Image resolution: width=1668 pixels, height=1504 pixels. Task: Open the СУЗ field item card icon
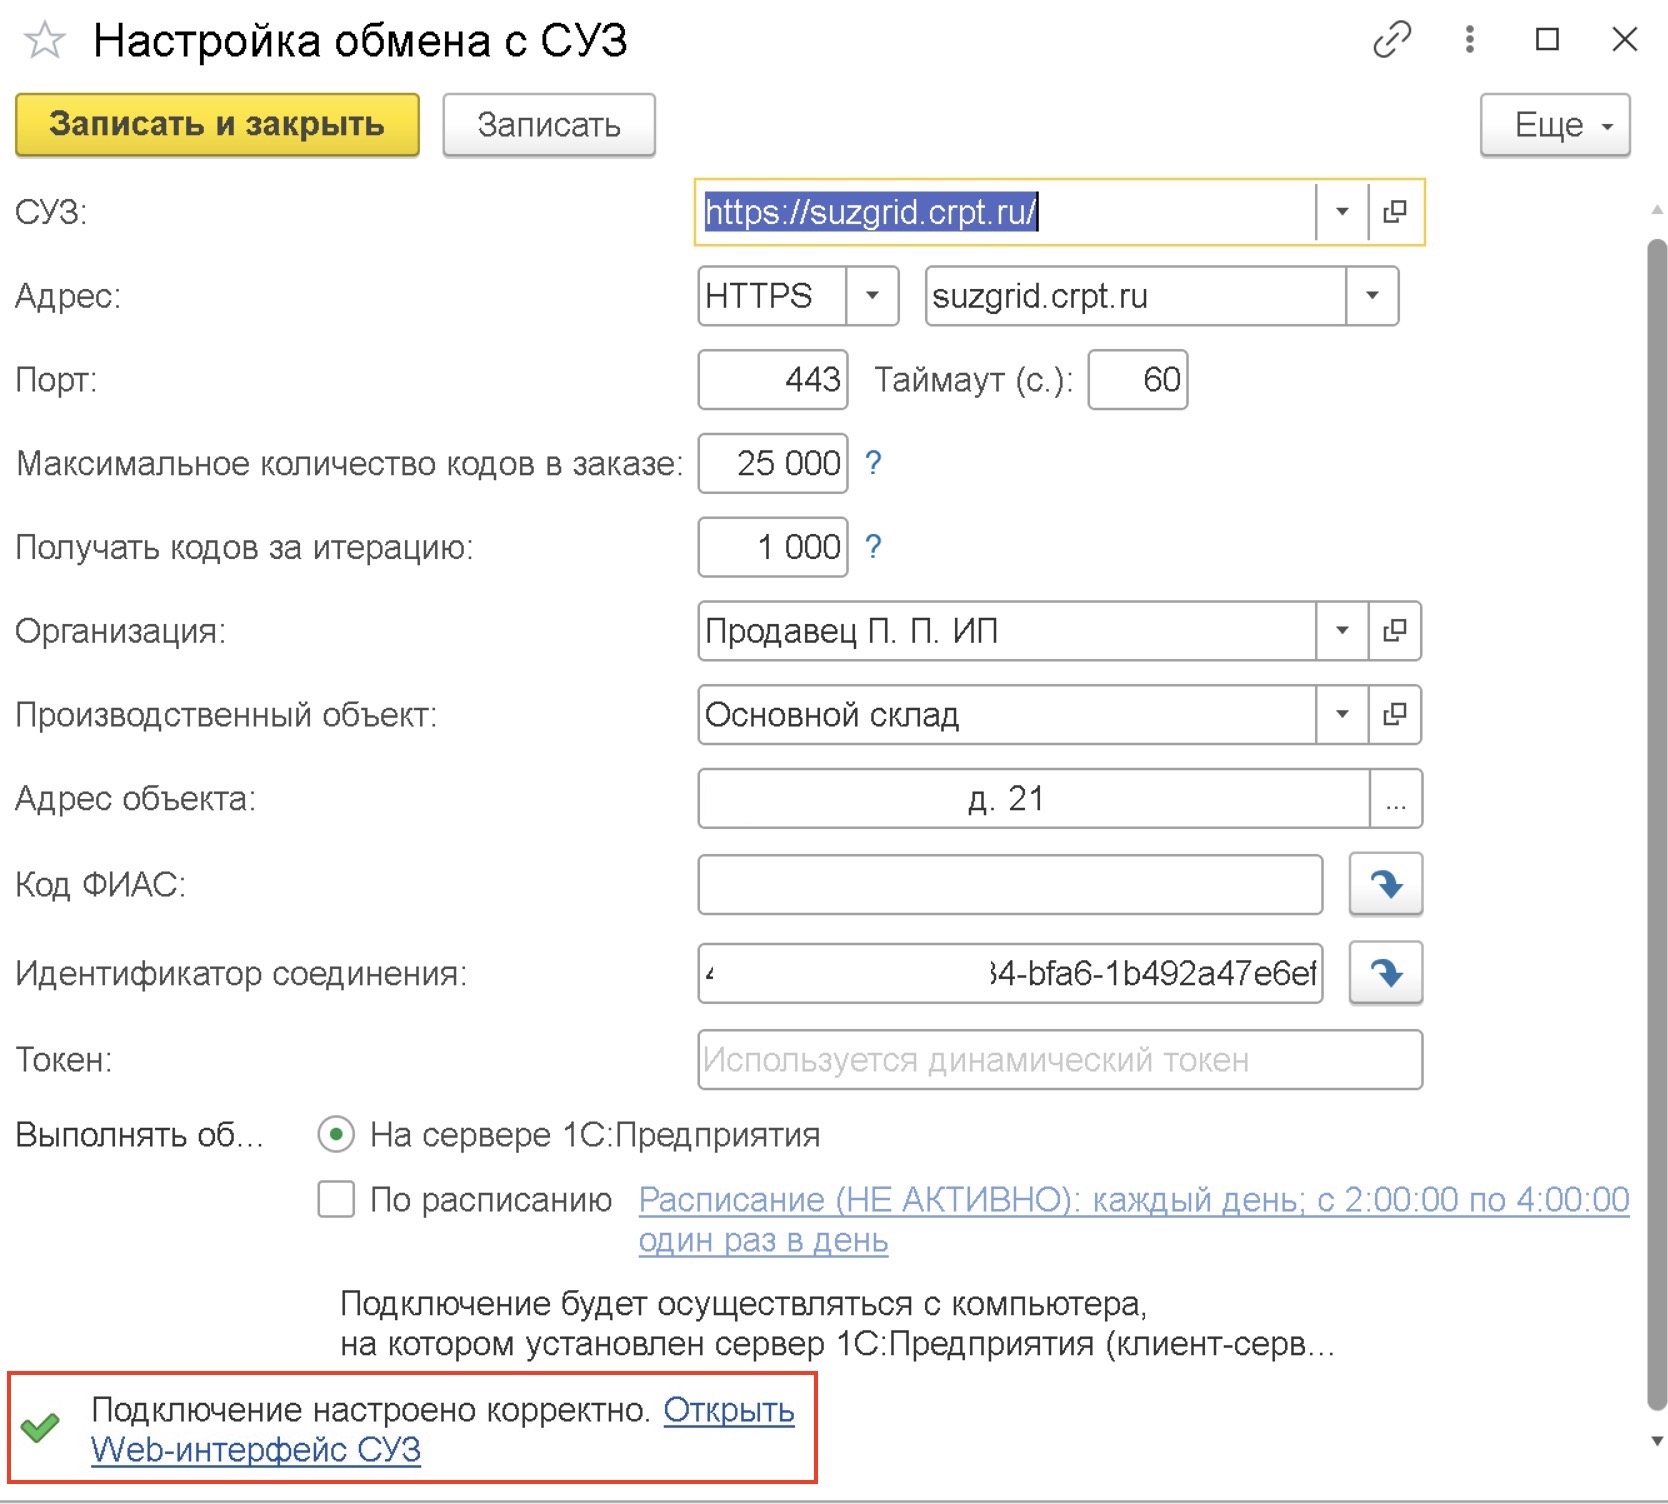tap(1394, 212)
